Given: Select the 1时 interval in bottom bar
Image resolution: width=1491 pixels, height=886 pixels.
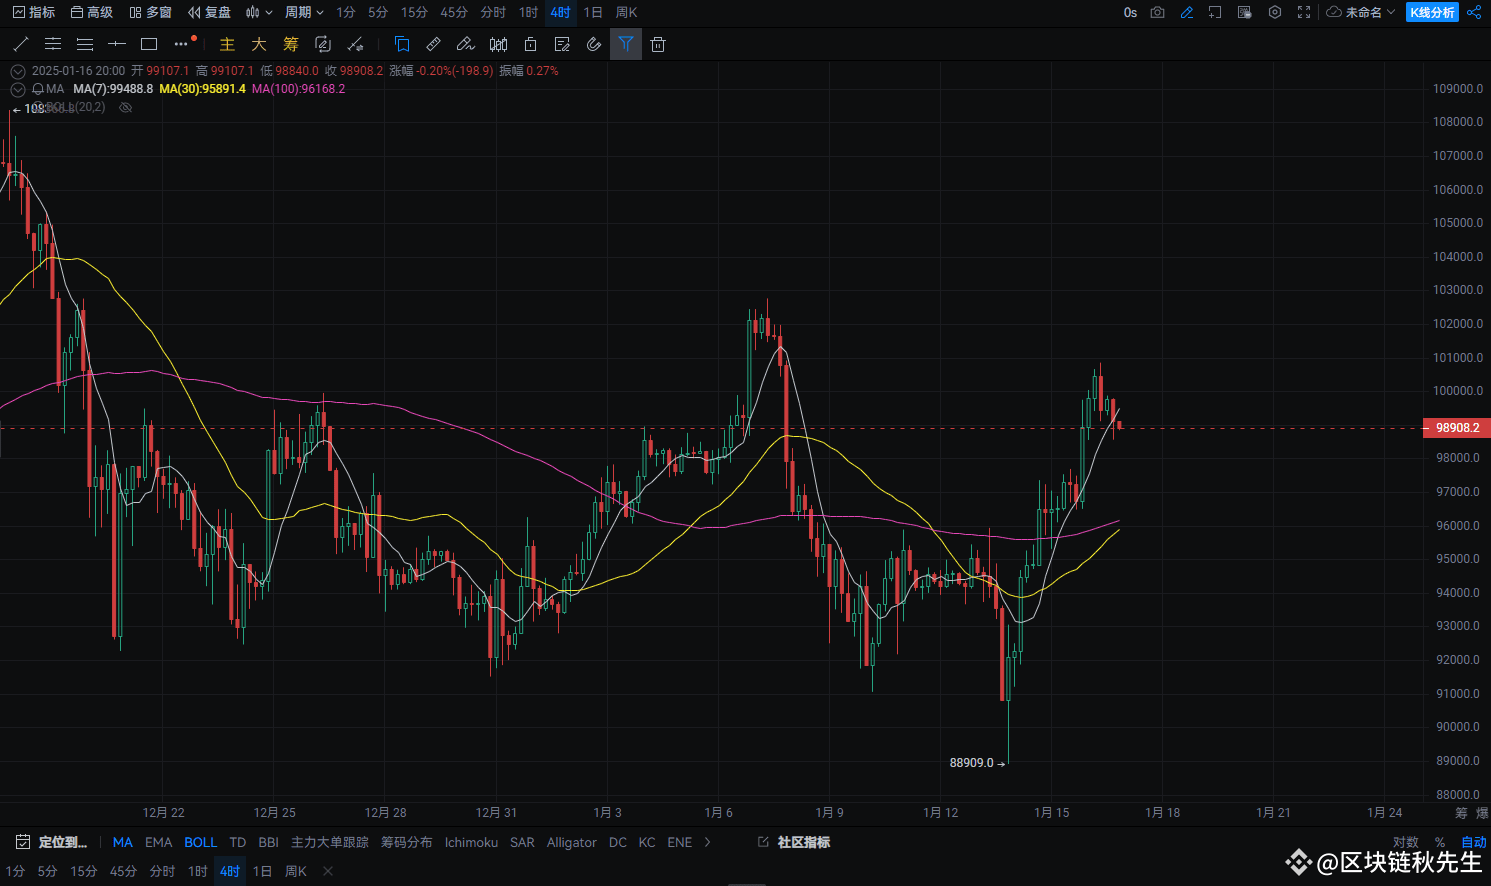Looking at the screenshot, I should [198, 871].
